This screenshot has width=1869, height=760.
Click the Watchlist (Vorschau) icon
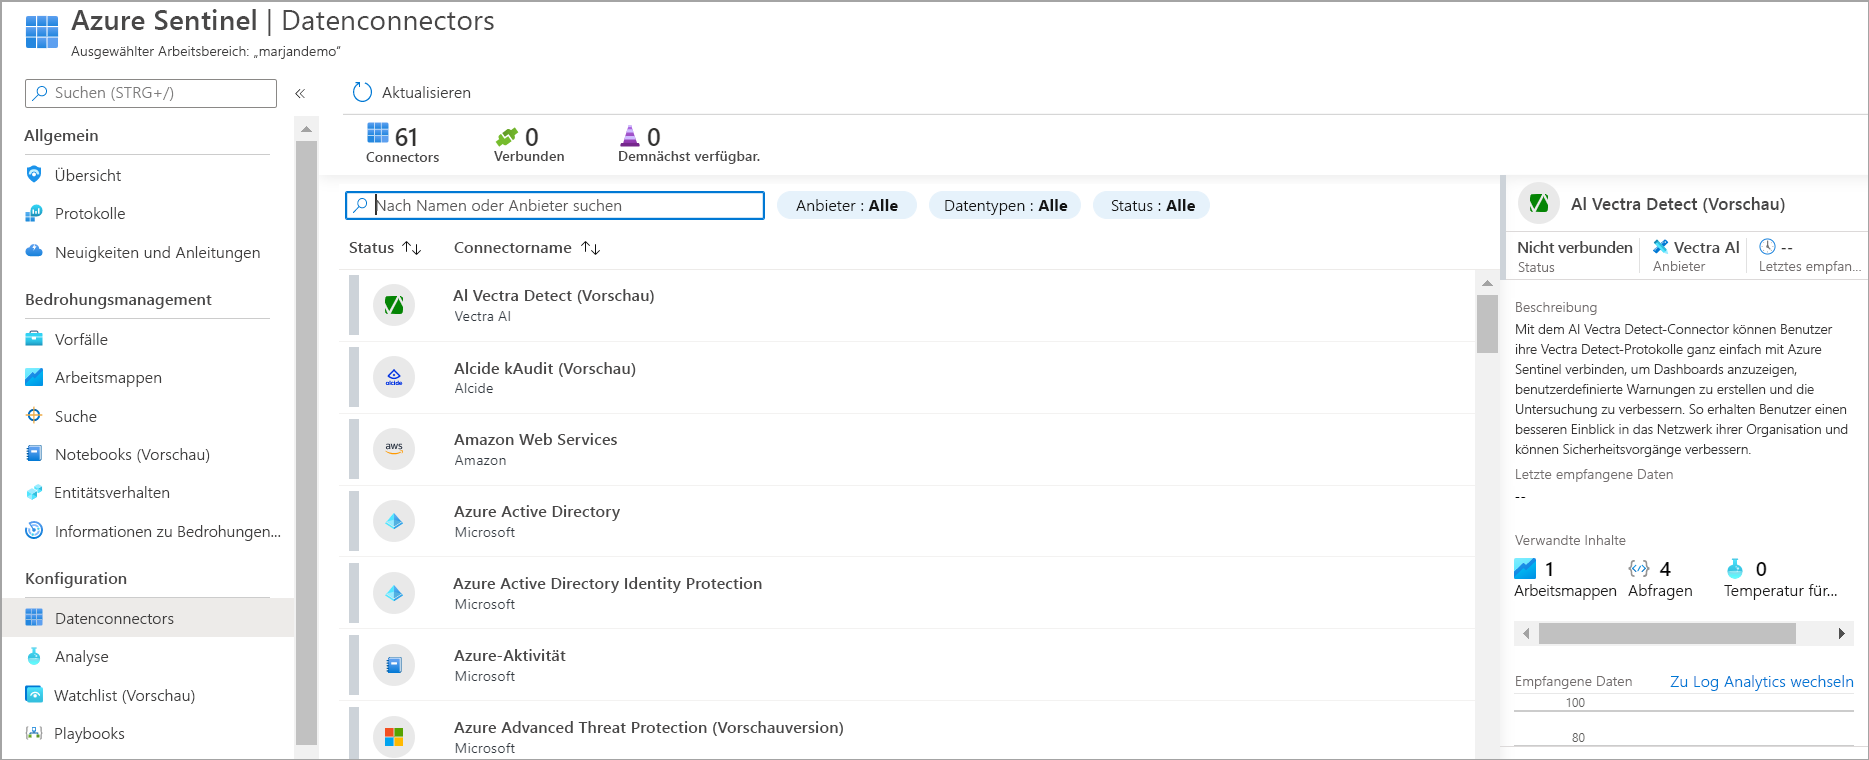34,694
